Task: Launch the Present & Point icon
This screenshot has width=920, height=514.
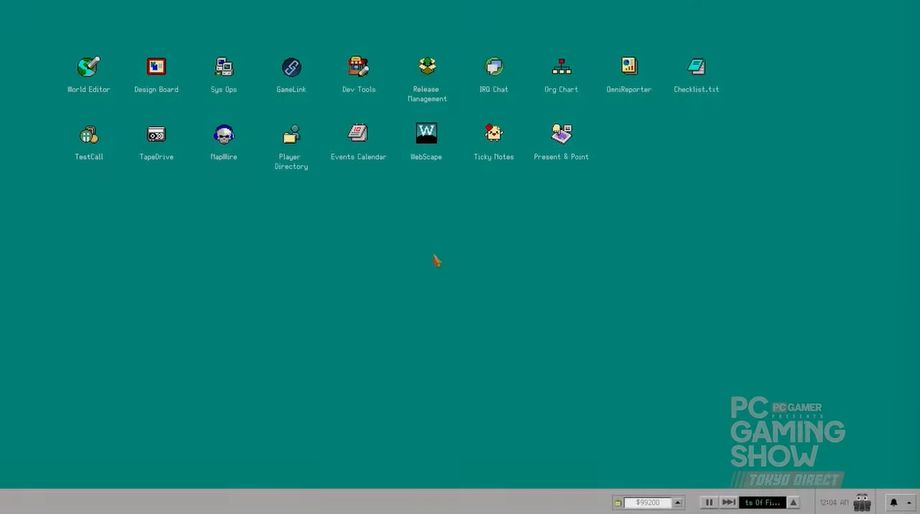Action: tap(562, 134)
